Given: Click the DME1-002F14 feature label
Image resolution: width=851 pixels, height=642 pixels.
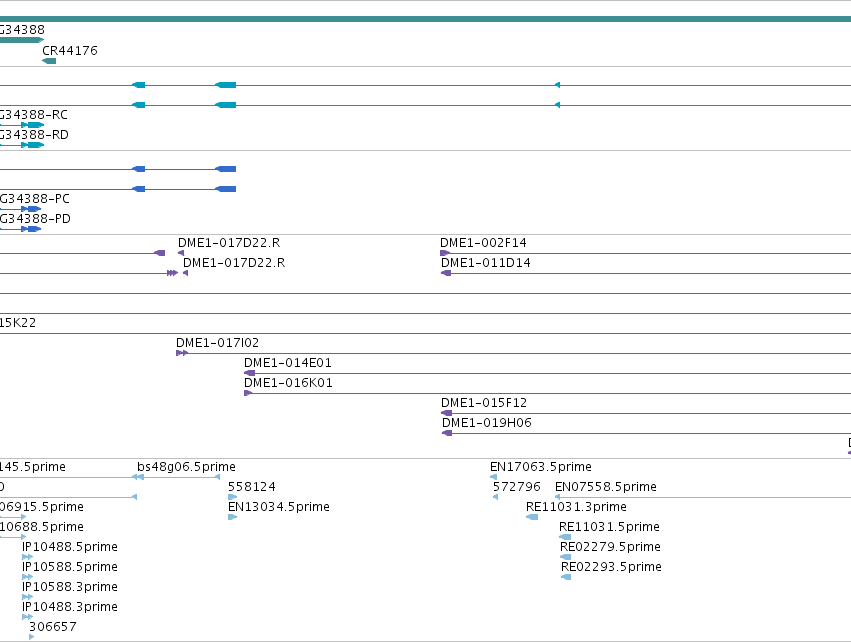Looking at the screenshot, I should coord(483,243).
